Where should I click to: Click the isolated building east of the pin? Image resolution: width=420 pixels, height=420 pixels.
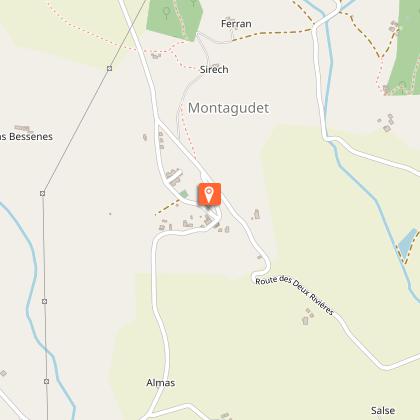[x=256, y=214]
